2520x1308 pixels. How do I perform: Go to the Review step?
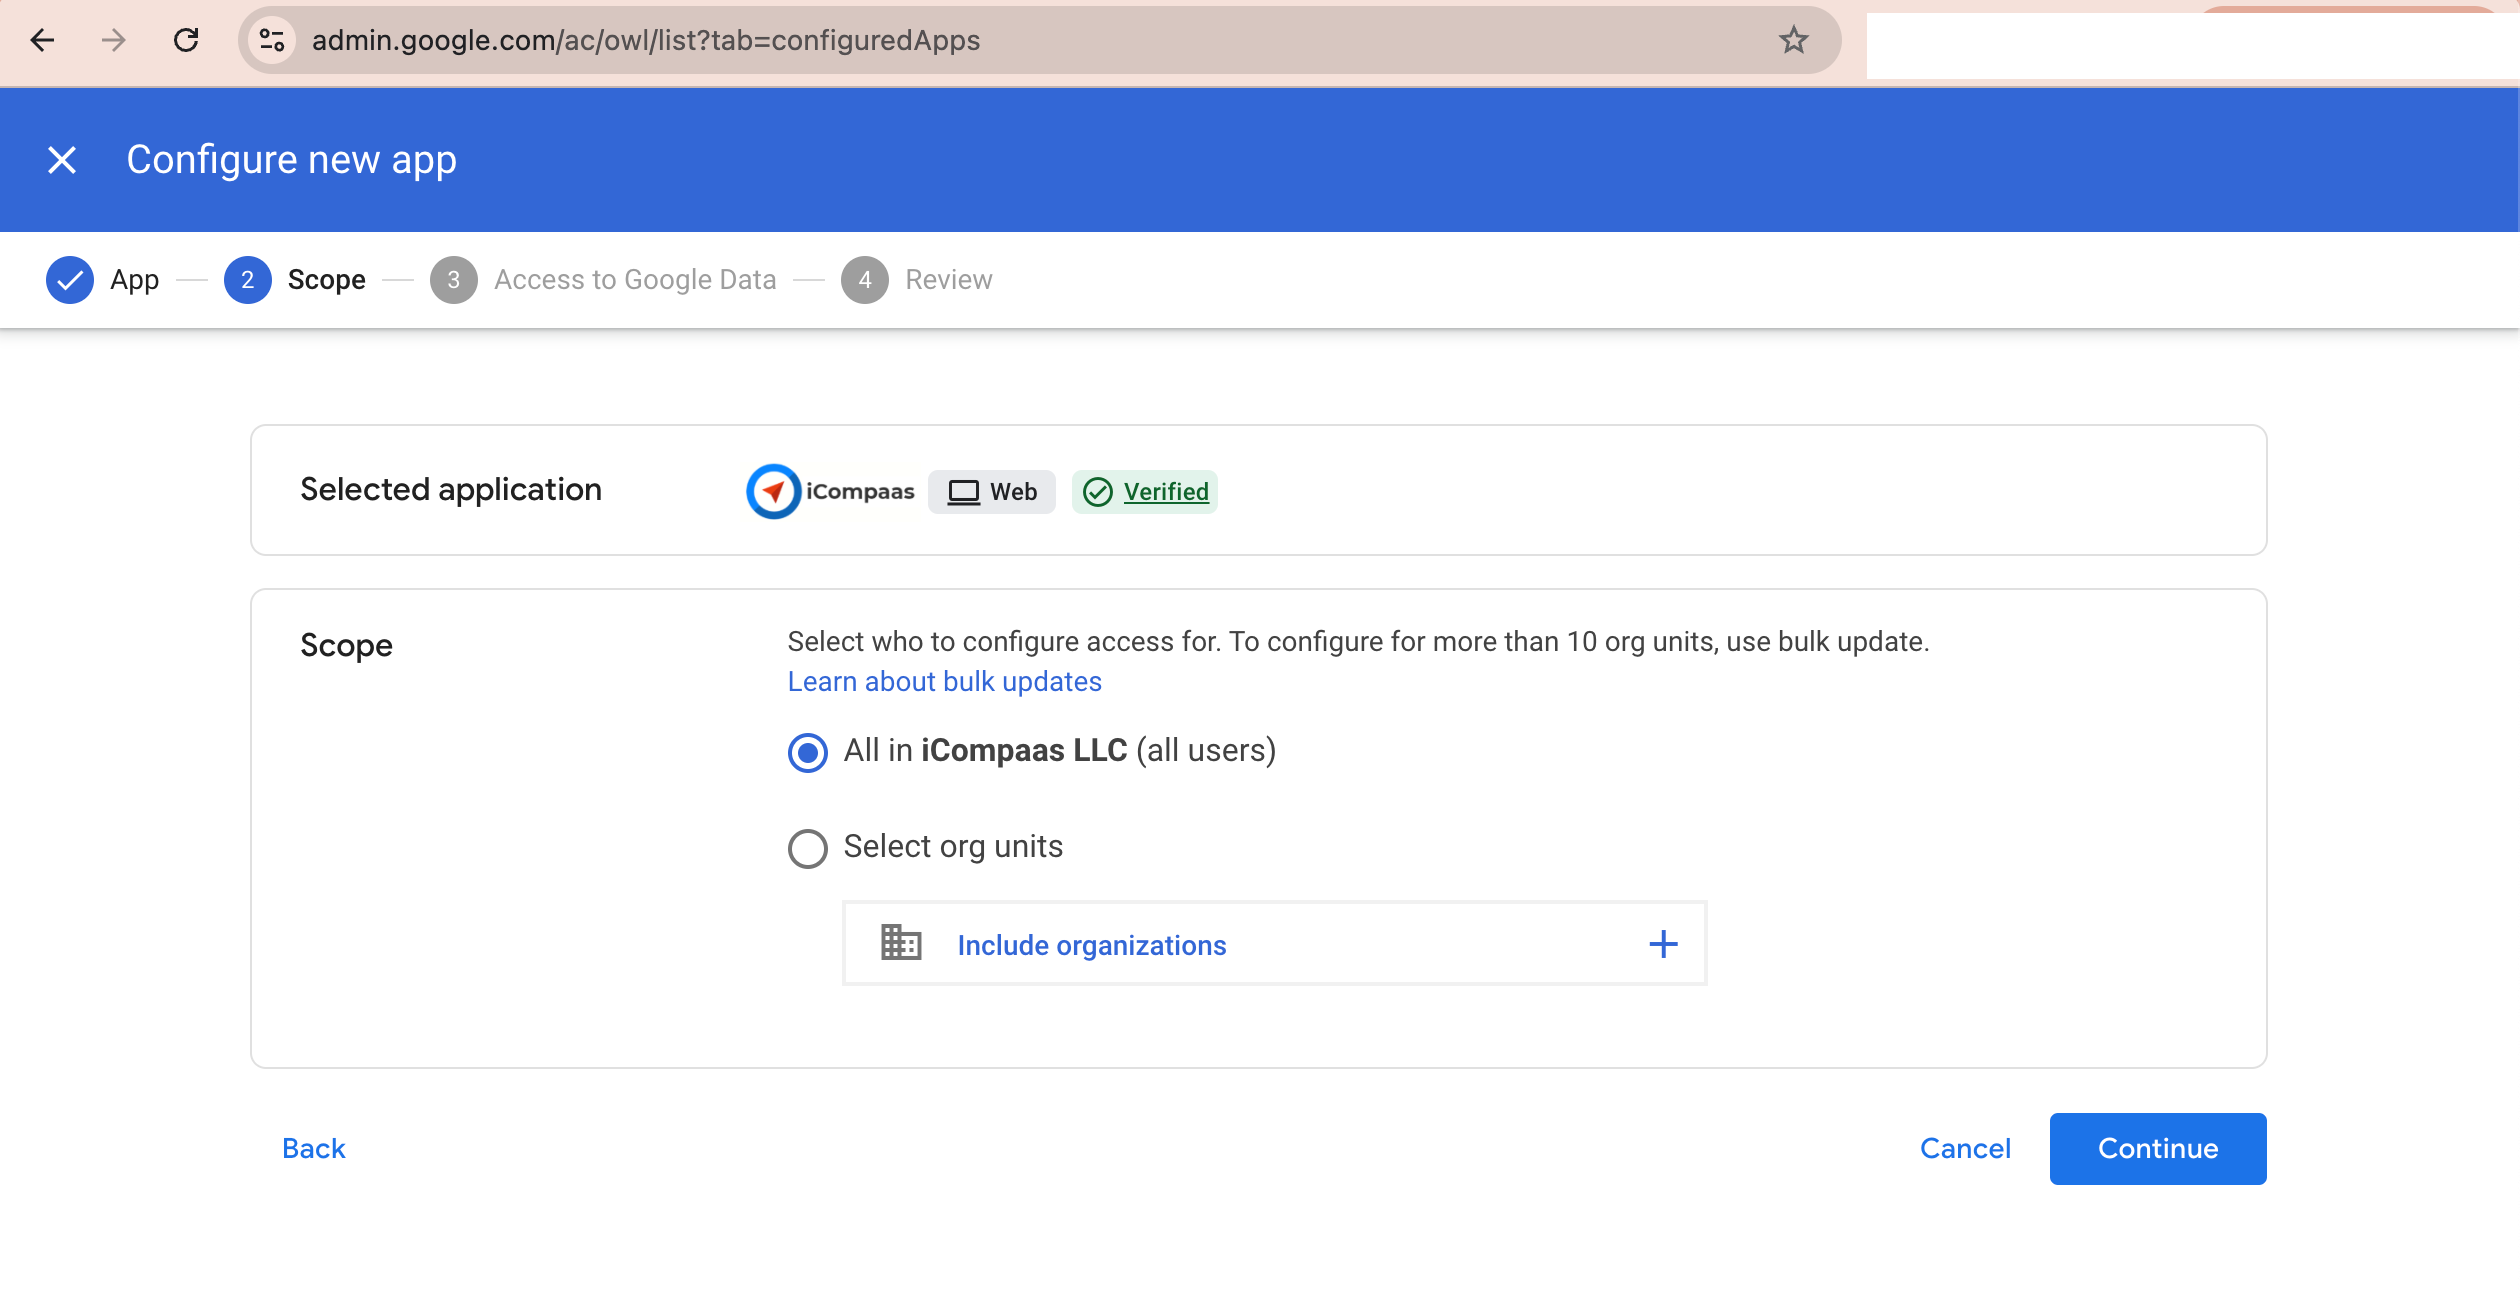[x=947, y=280]
